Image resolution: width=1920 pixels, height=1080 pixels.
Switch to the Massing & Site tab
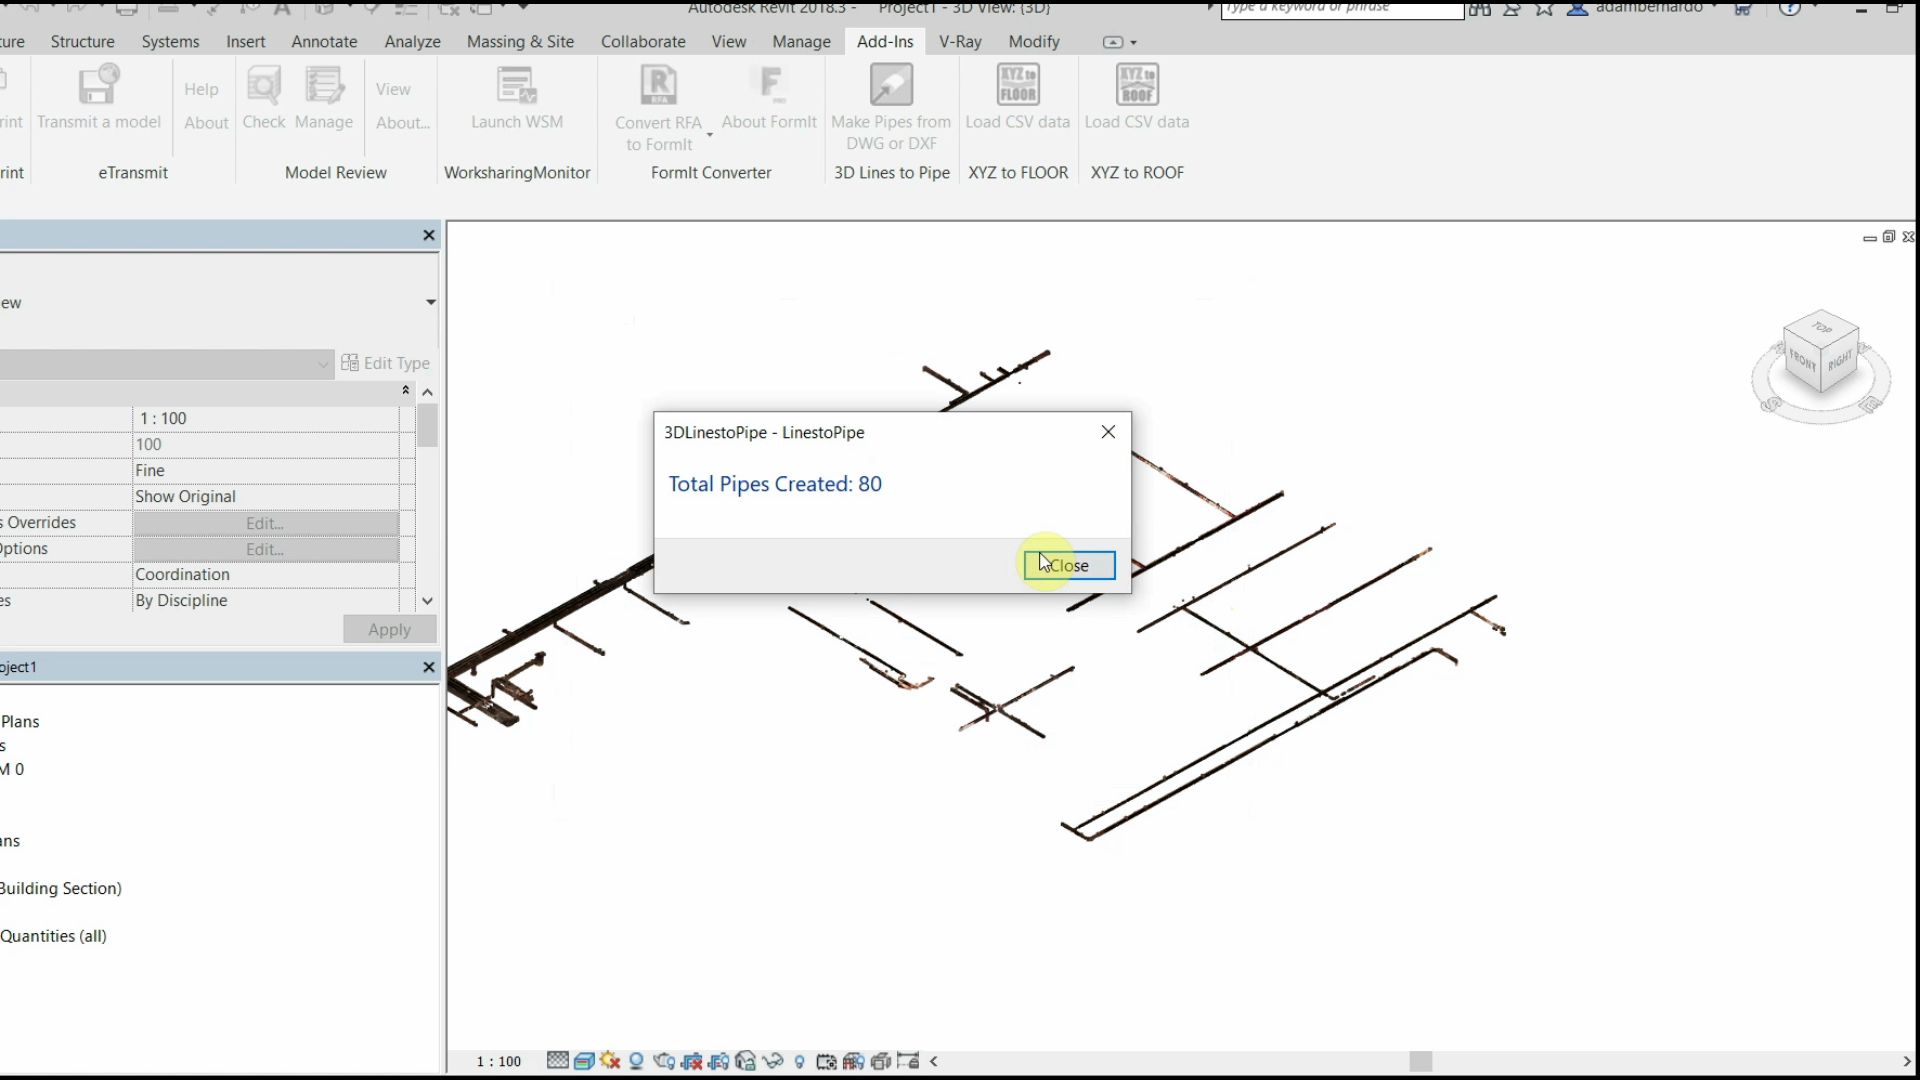pos(520,42)
